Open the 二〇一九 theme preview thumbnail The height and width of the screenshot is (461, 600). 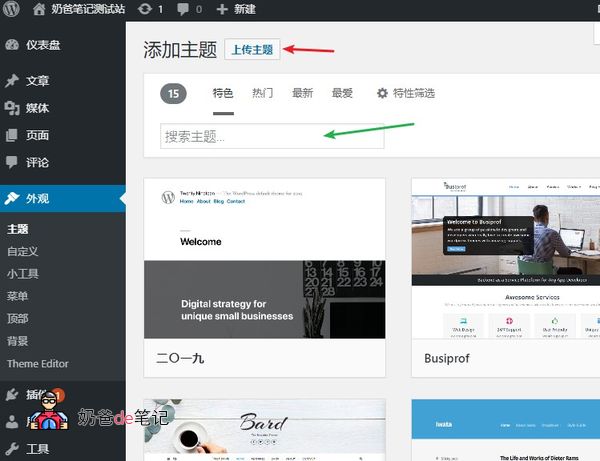pyautogui.click(x=264, y=258)
